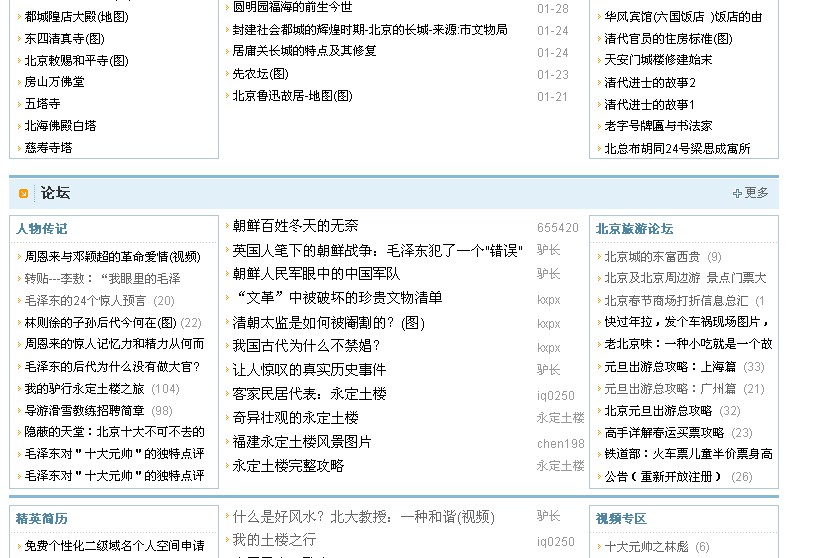The width and height of the screenshot is (822, 558).
Task: Open 都城隍店大殿(地图) link
Action: (x=77, y=17)
